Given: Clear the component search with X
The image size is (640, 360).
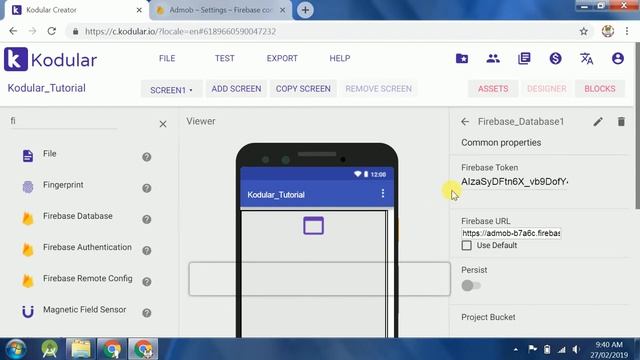Looking at the screenshot, I should coord(163,124).
